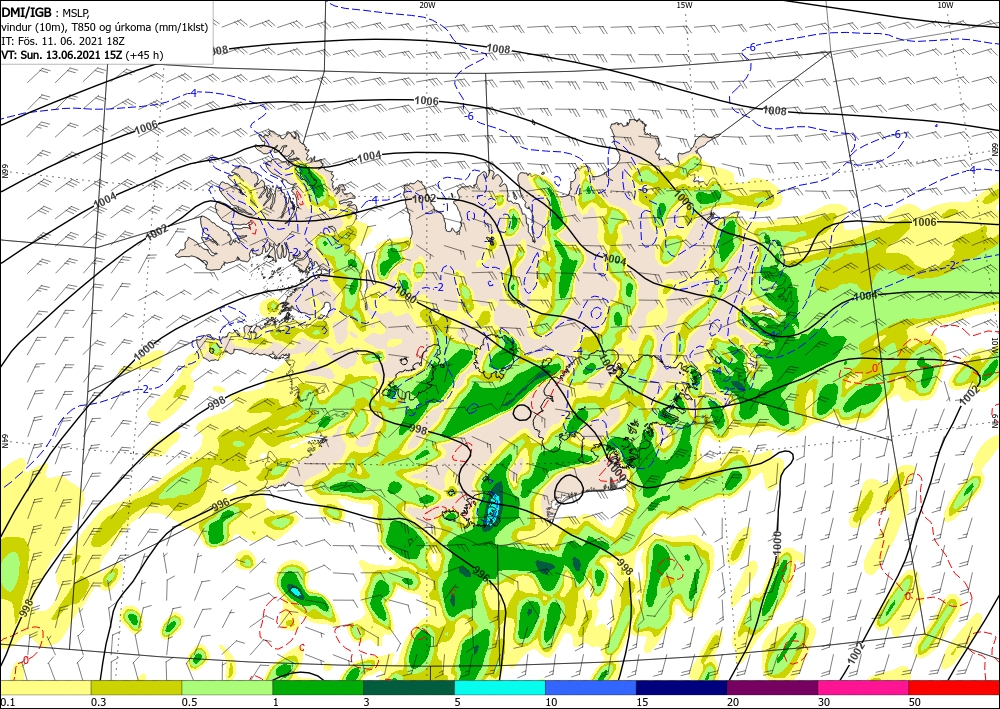1000x709 pixels.
Task: Click the 'IT: Fös. 11. 06. 2021 18Z' line
Action: pos(63,41)
